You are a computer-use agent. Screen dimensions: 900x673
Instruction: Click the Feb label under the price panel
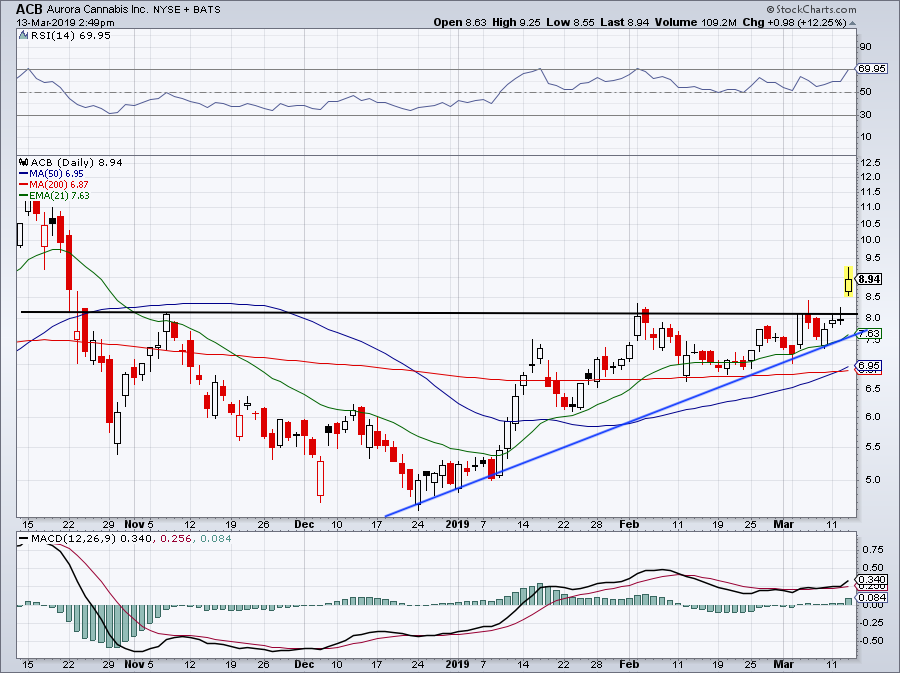point(629,524)
